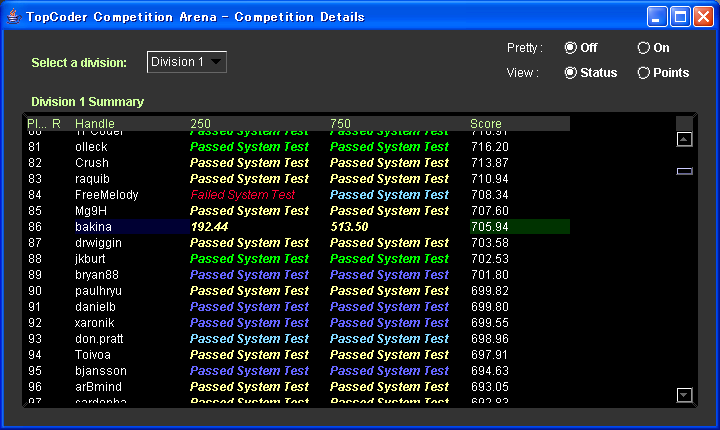Click bakina's 192.44 score in 250 column

(209, 226)
